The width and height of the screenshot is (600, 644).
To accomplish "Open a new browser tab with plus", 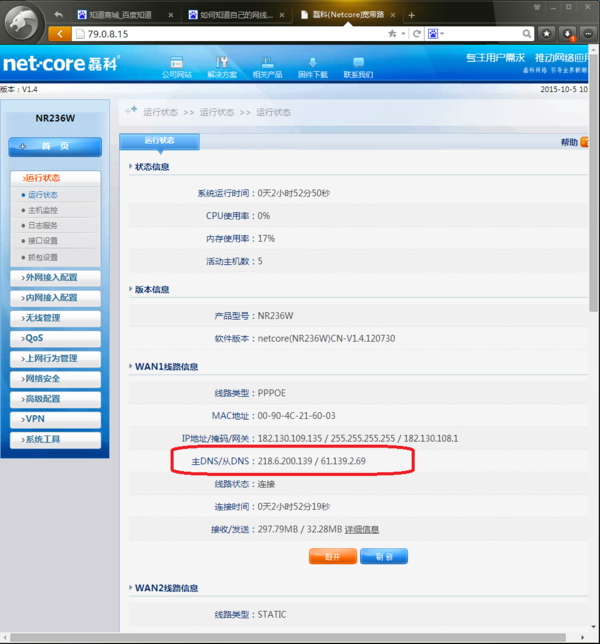I will coord(411,15).
